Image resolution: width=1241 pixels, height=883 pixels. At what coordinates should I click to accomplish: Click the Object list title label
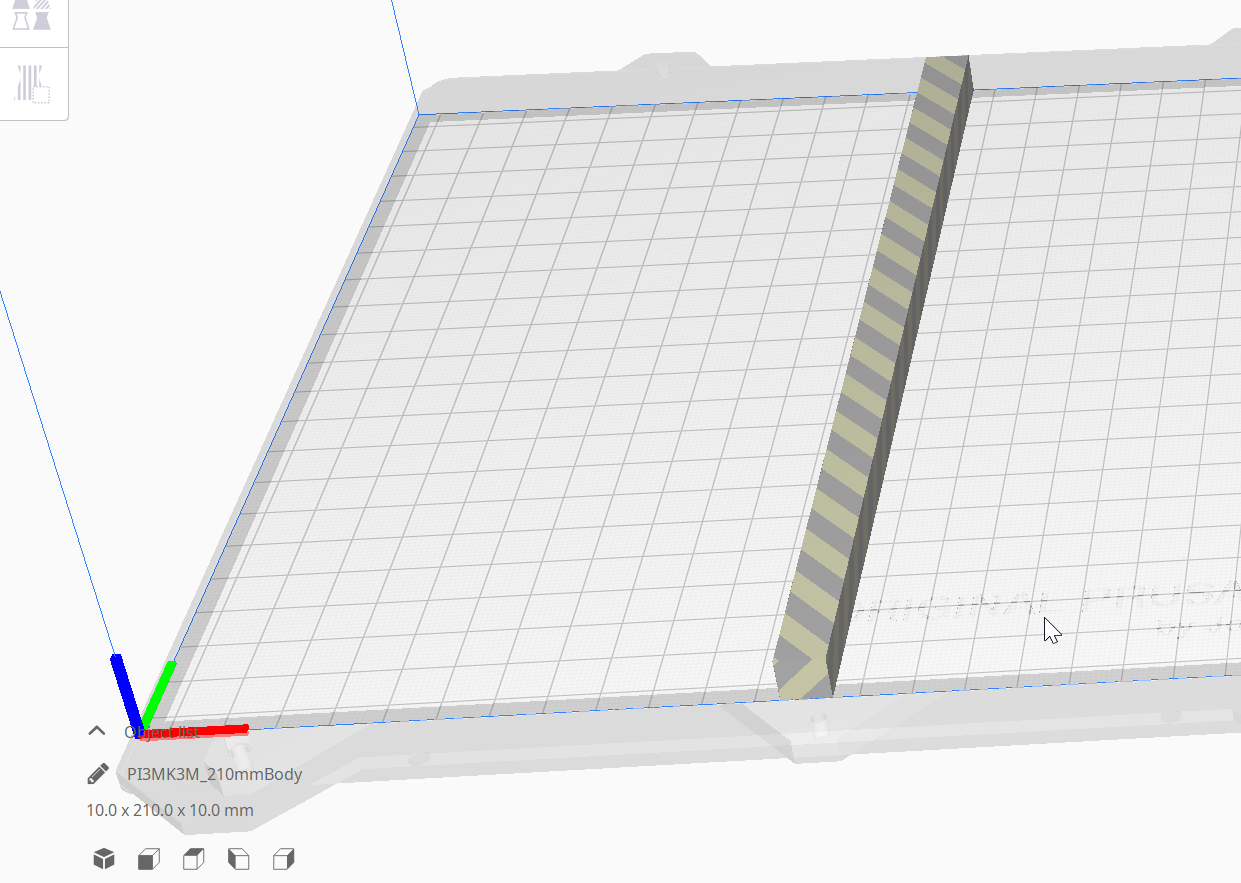[x=165, y=733]
